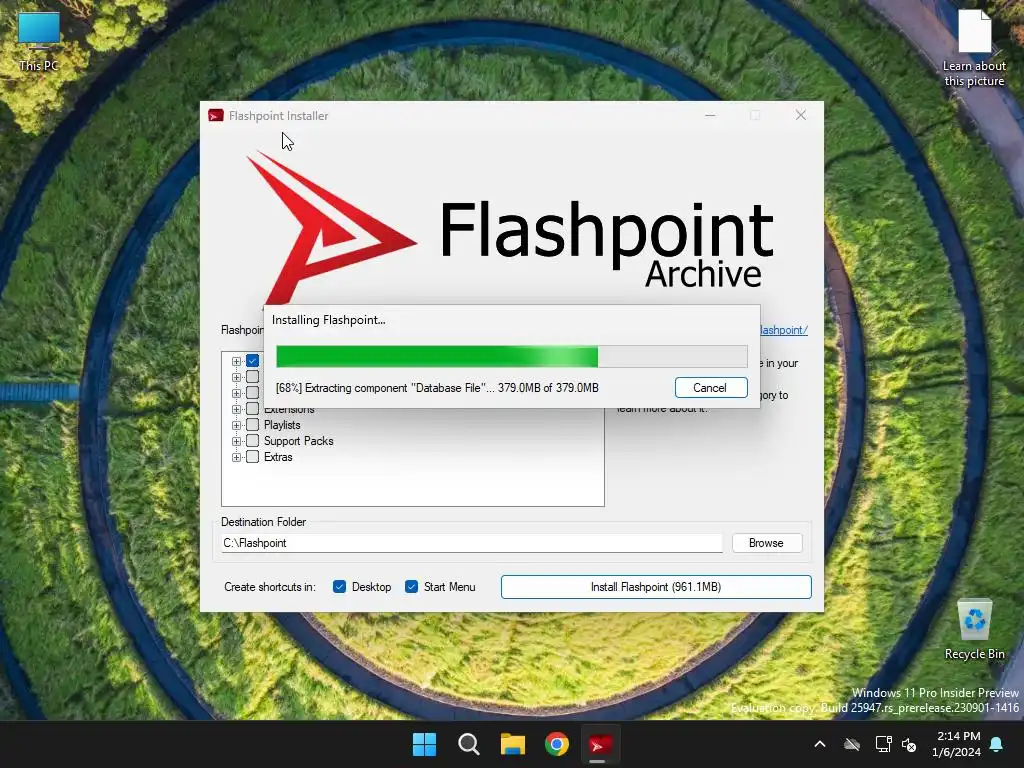Select the Support Packs tree label
1024x768 pixels.
[x=298, y=441]
